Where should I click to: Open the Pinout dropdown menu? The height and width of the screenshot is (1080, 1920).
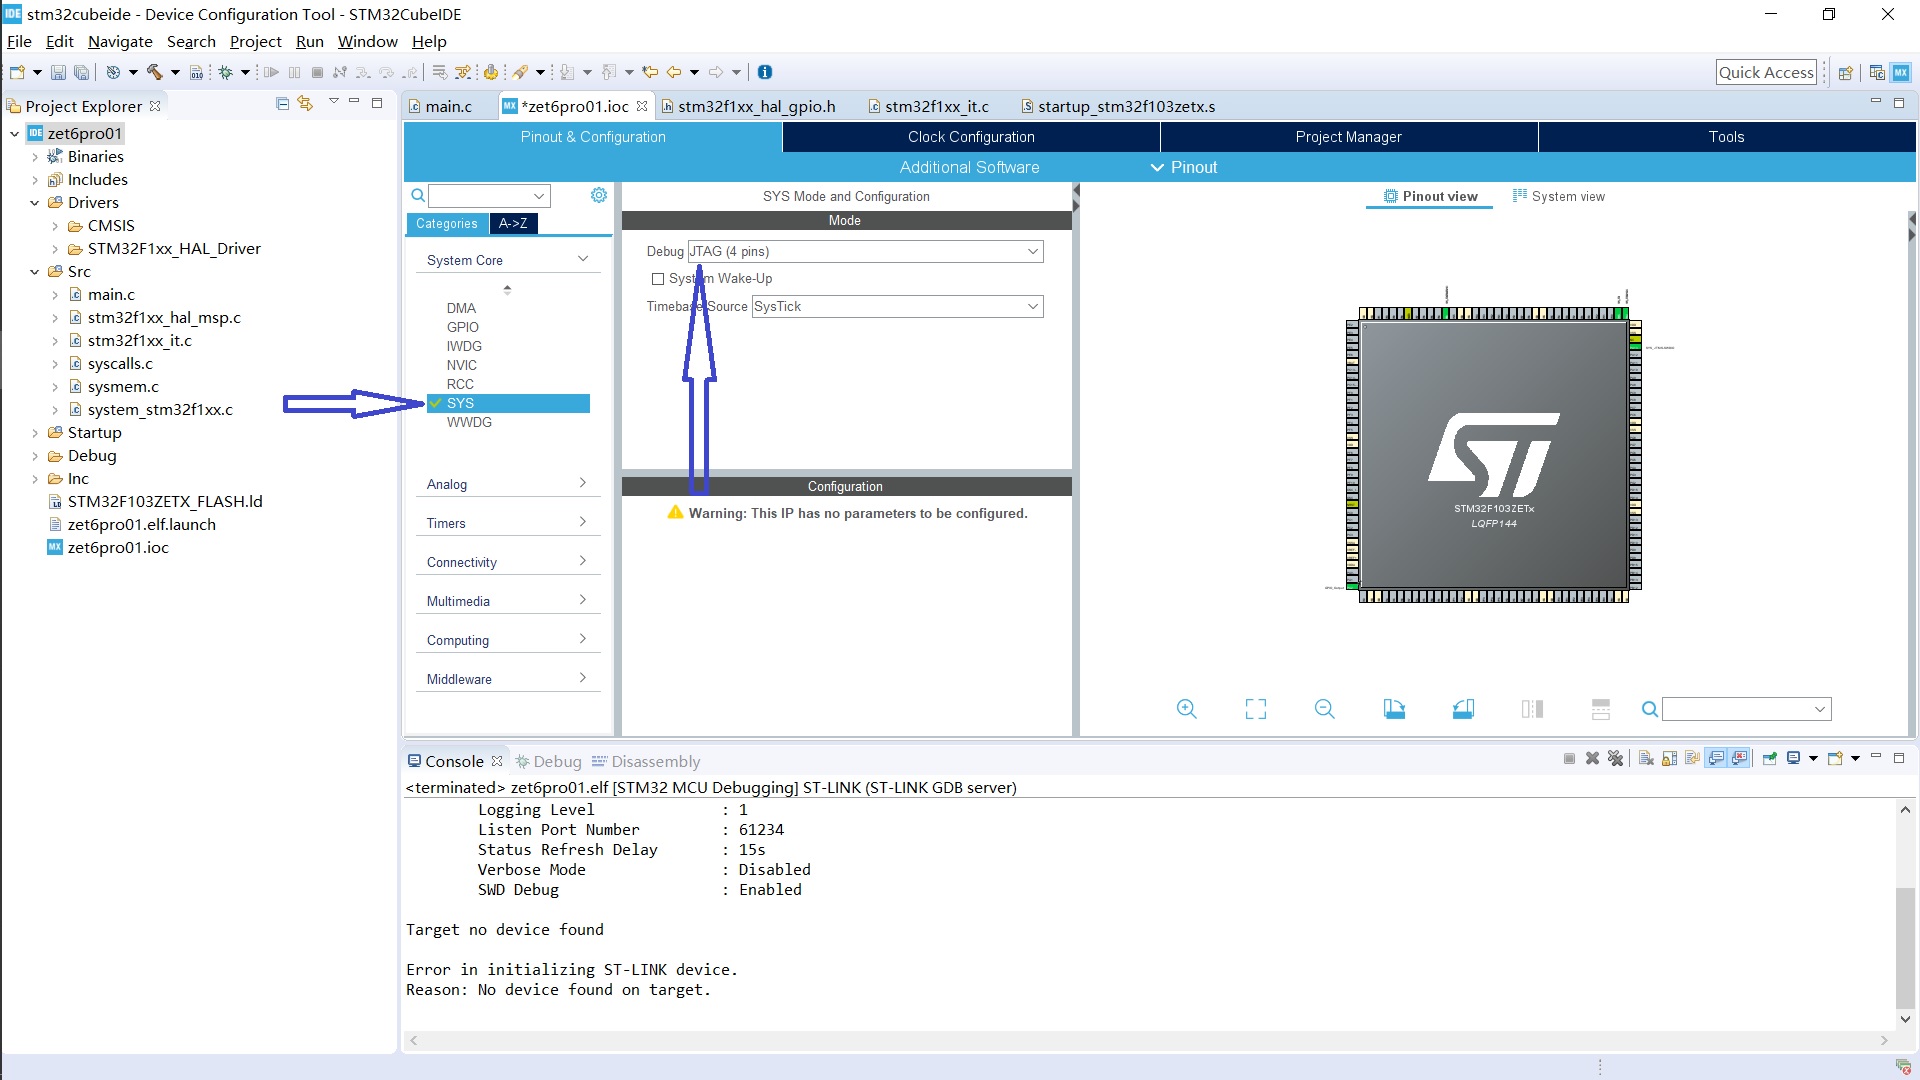pyautogui.click(x=1184, y=167)
